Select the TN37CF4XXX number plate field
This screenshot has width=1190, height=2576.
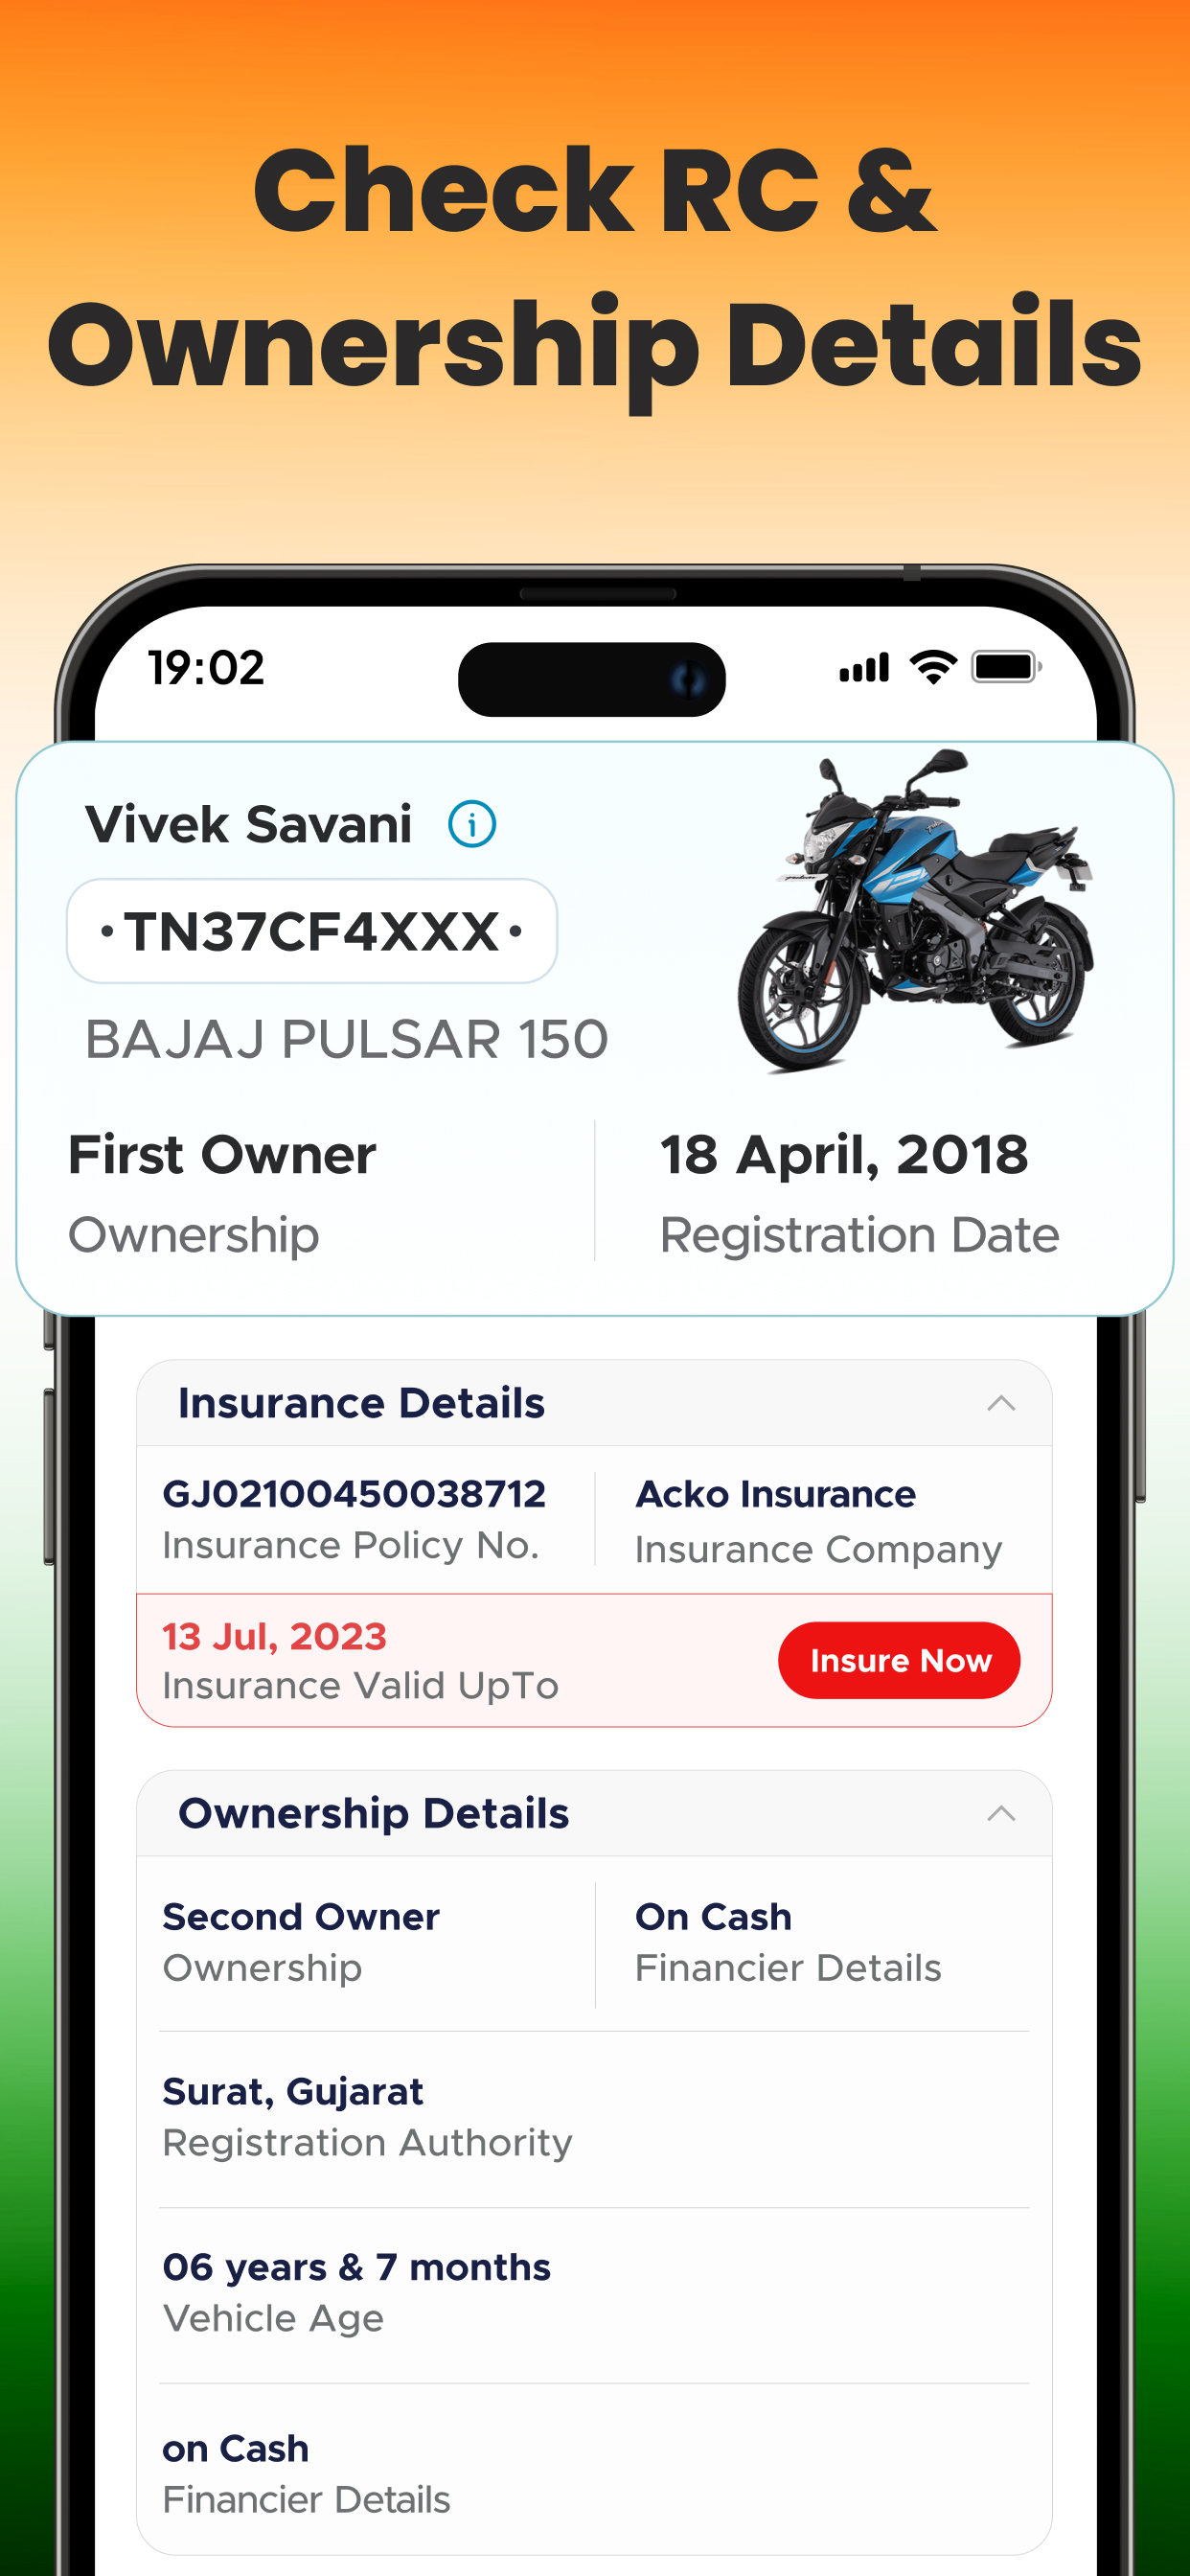pyautogui.click(x=312, y=931)
